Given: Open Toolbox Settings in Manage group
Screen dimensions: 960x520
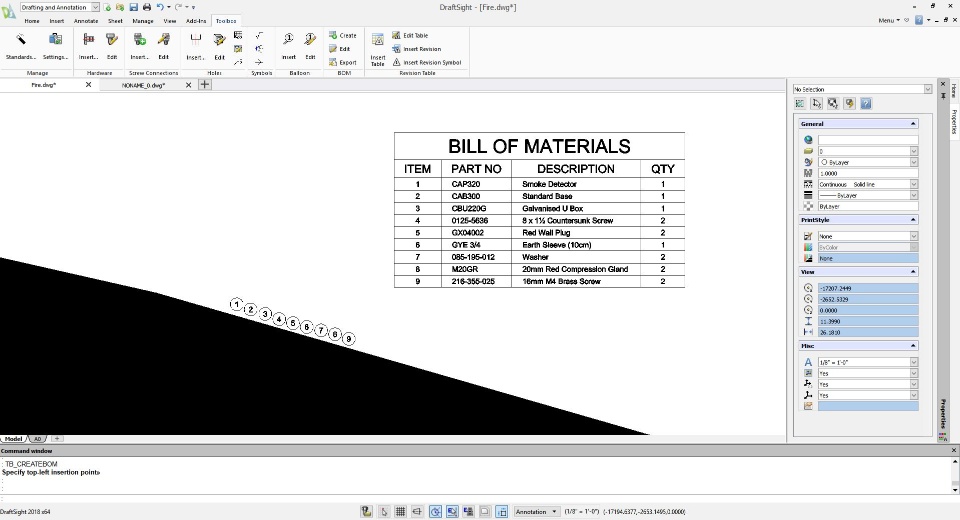Looking at the screenshot, I should point(55,46).
